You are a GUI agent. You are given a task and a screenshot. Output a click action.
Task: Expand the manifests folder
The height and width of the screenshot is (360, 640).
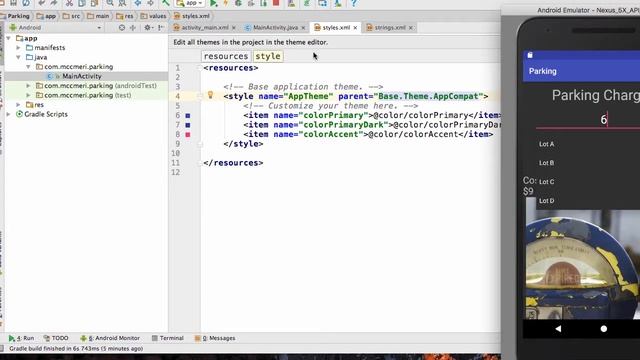coord(18,48)
